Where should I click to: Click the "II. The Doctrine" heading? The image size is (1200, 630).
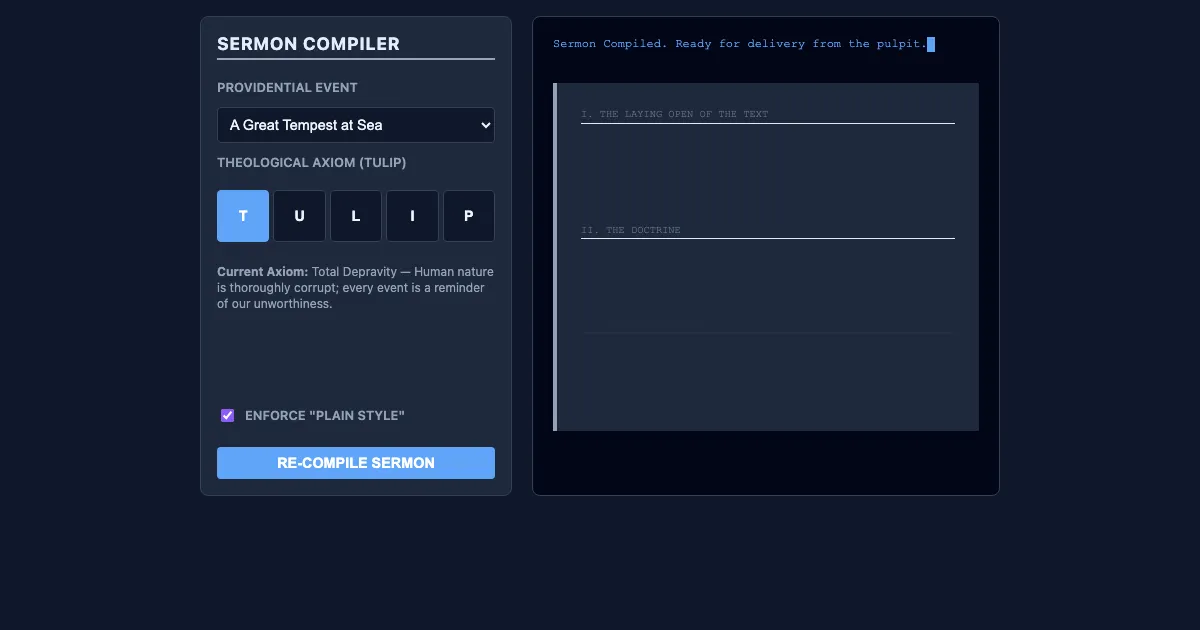pos(631,230)
